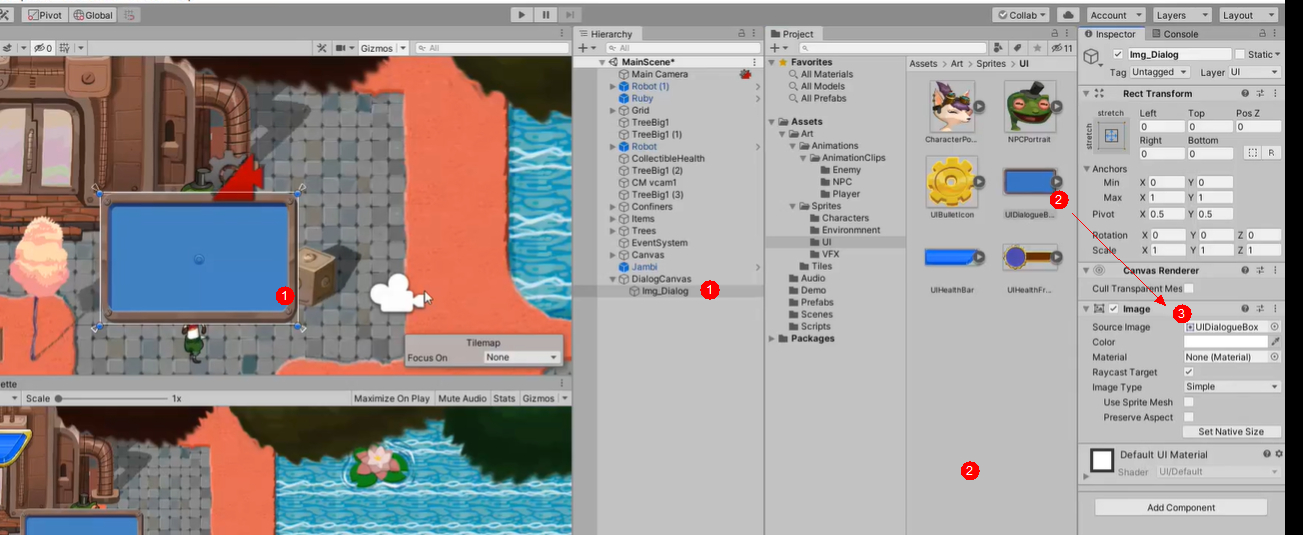Click the scene tools wrench icon
1303x535 pixels.
[321, 48]
